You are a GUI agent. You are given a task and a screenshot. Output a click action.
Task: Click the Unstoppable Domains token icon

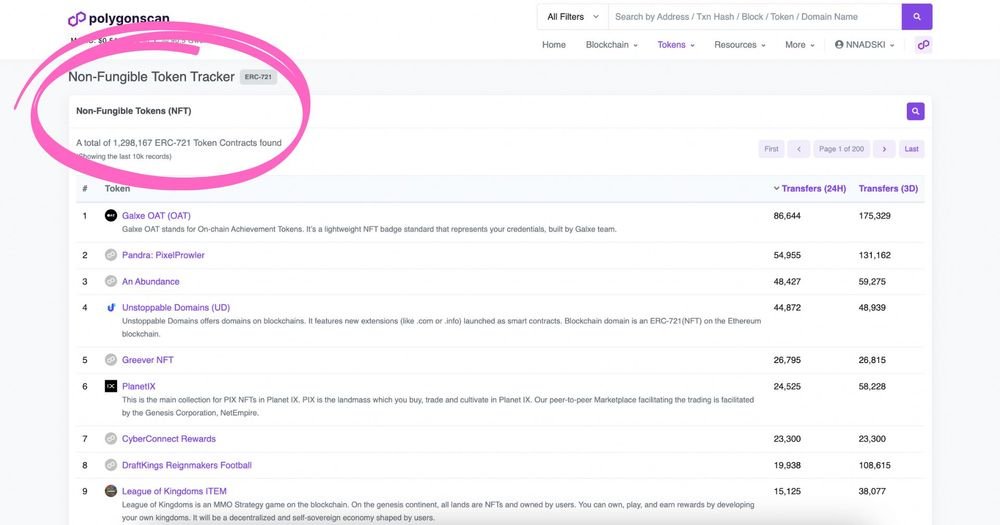coord(111,308)
